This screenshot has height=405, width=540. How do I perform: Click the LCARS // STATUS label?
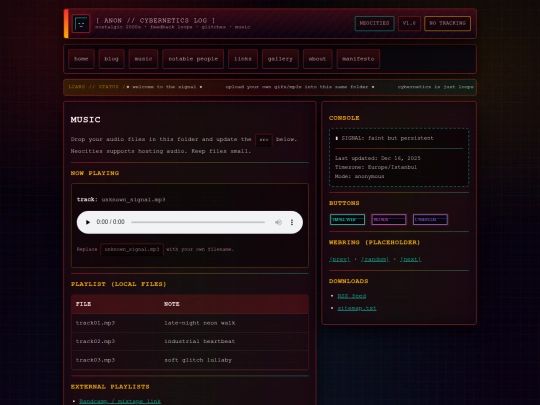click(97, 87)
